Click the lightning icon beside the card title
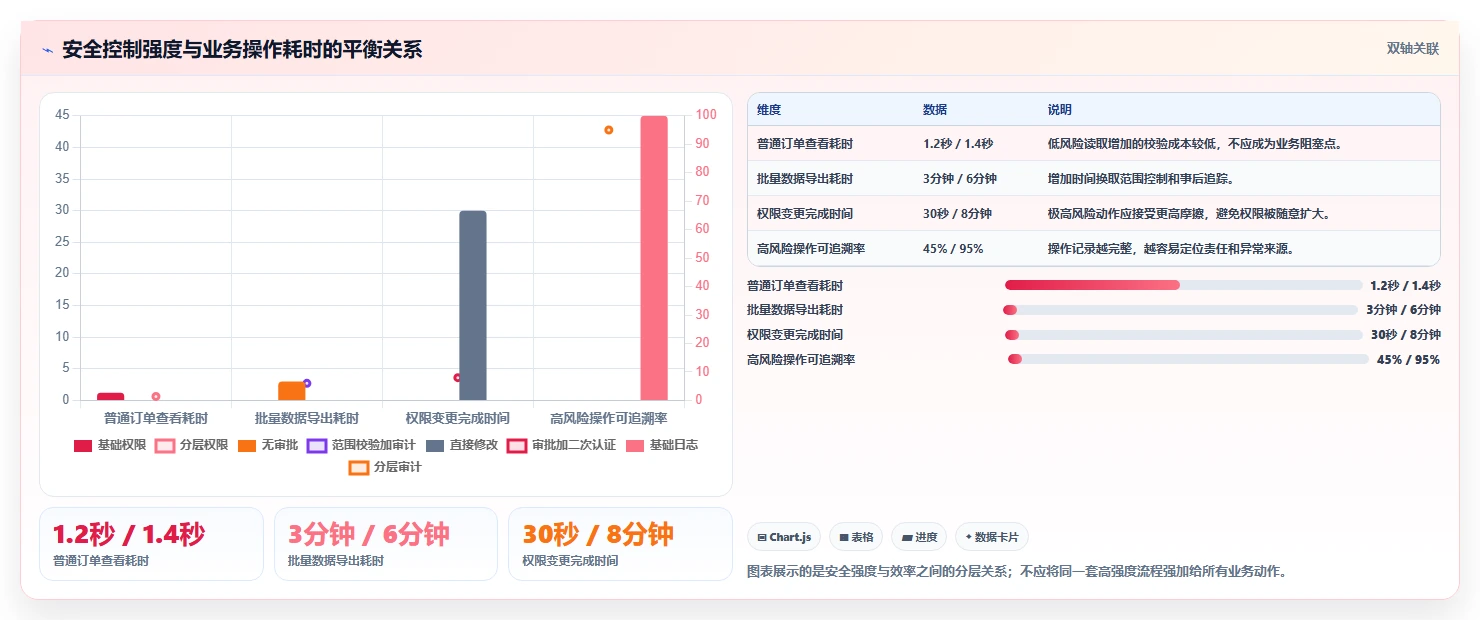Screen dimensions: 1480x620 pos(47,50)
